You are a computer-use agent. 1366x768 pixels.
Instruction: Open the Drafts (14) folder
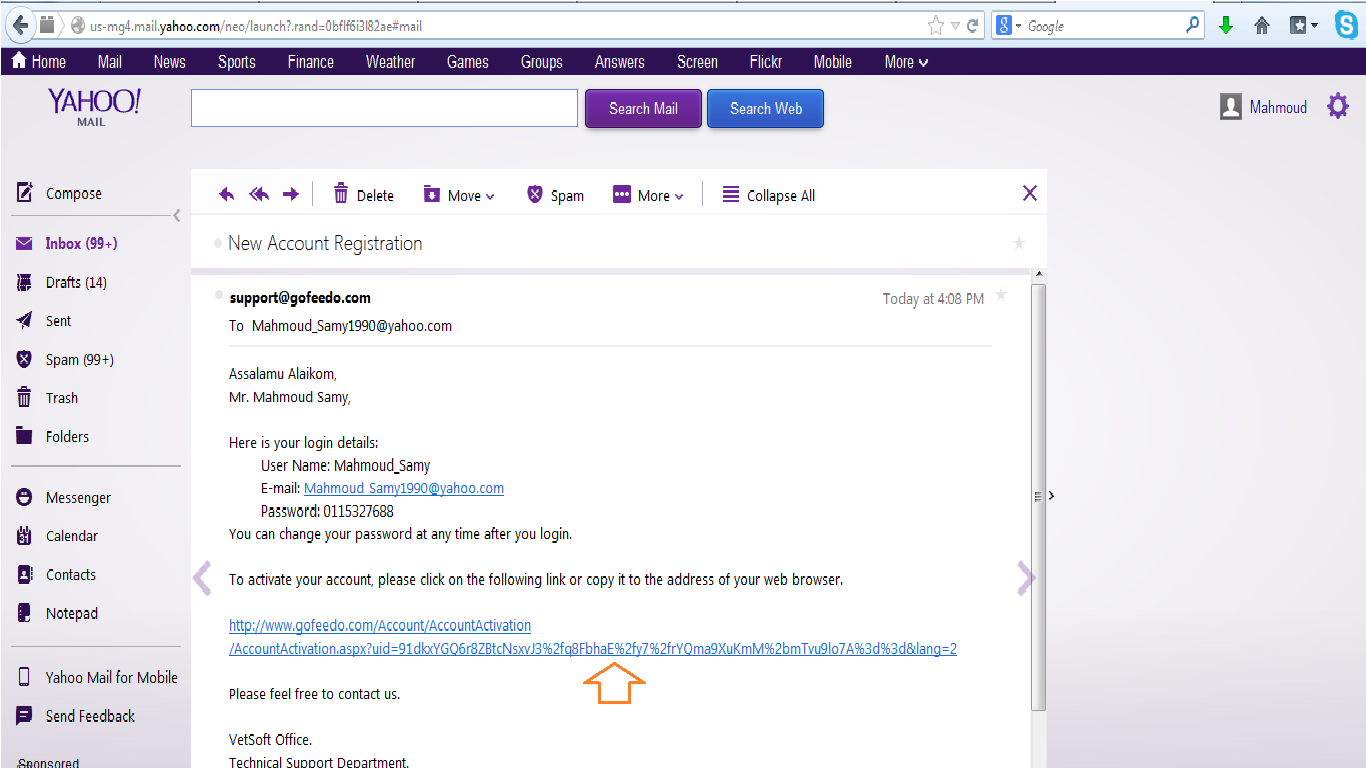click(61, 282)
